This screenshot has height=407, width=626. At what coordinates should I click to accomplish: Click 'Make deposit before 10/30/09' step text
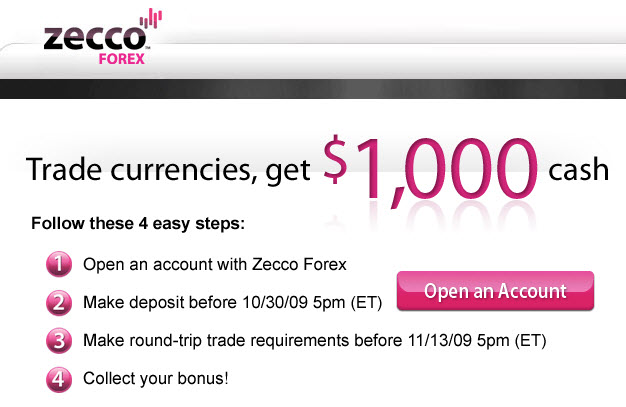(196, 302)
